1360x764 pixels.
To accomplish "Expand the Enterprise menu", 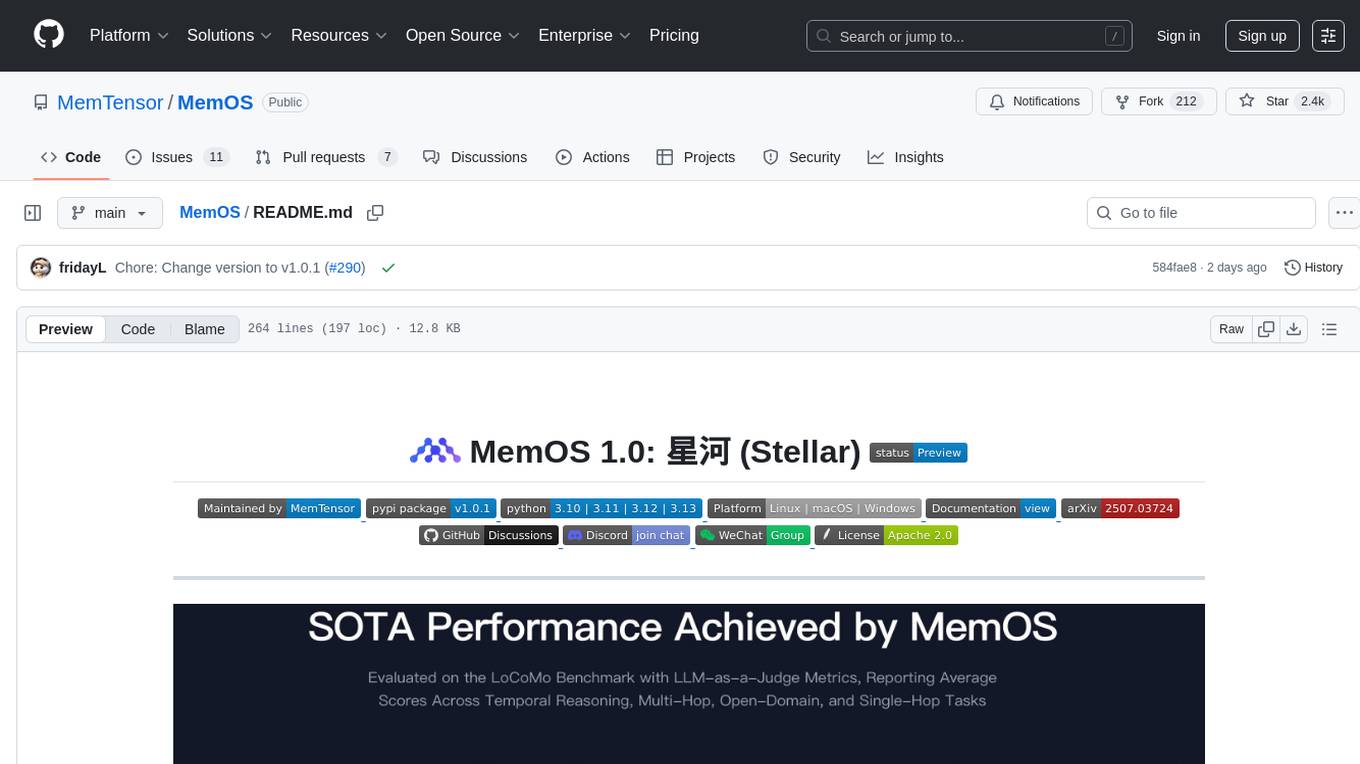I will pyautogui.click(x=584, y=35).
